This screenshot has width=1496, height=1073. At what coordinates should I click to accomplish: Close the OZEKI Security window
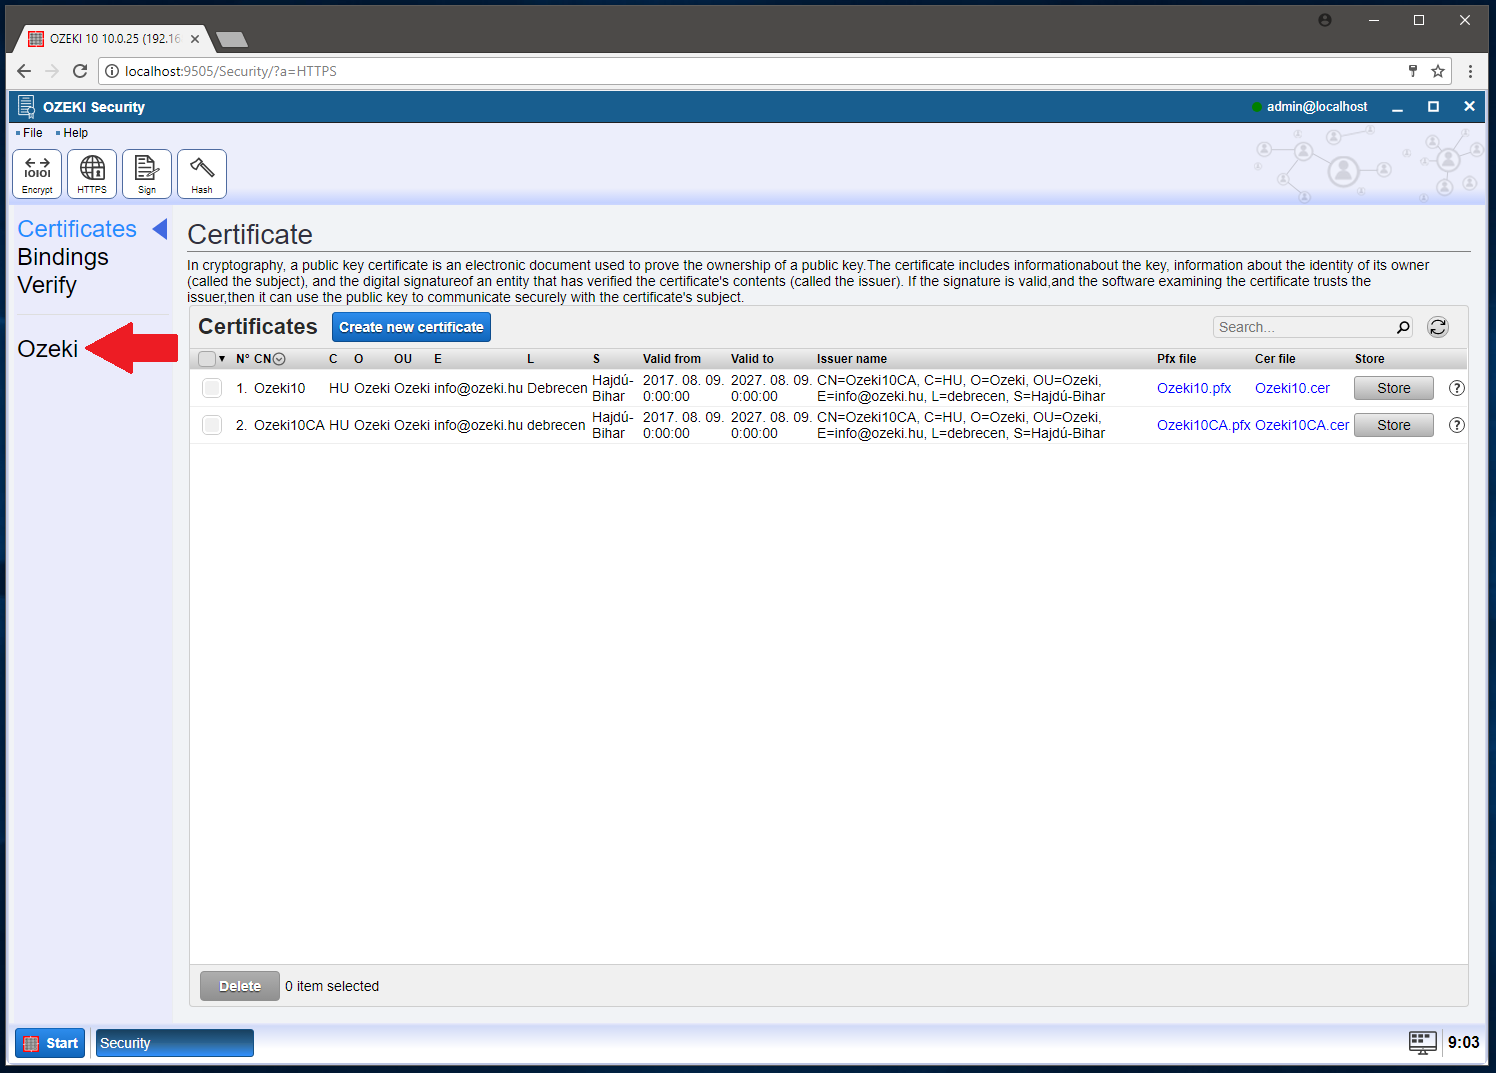[1469, 106]
